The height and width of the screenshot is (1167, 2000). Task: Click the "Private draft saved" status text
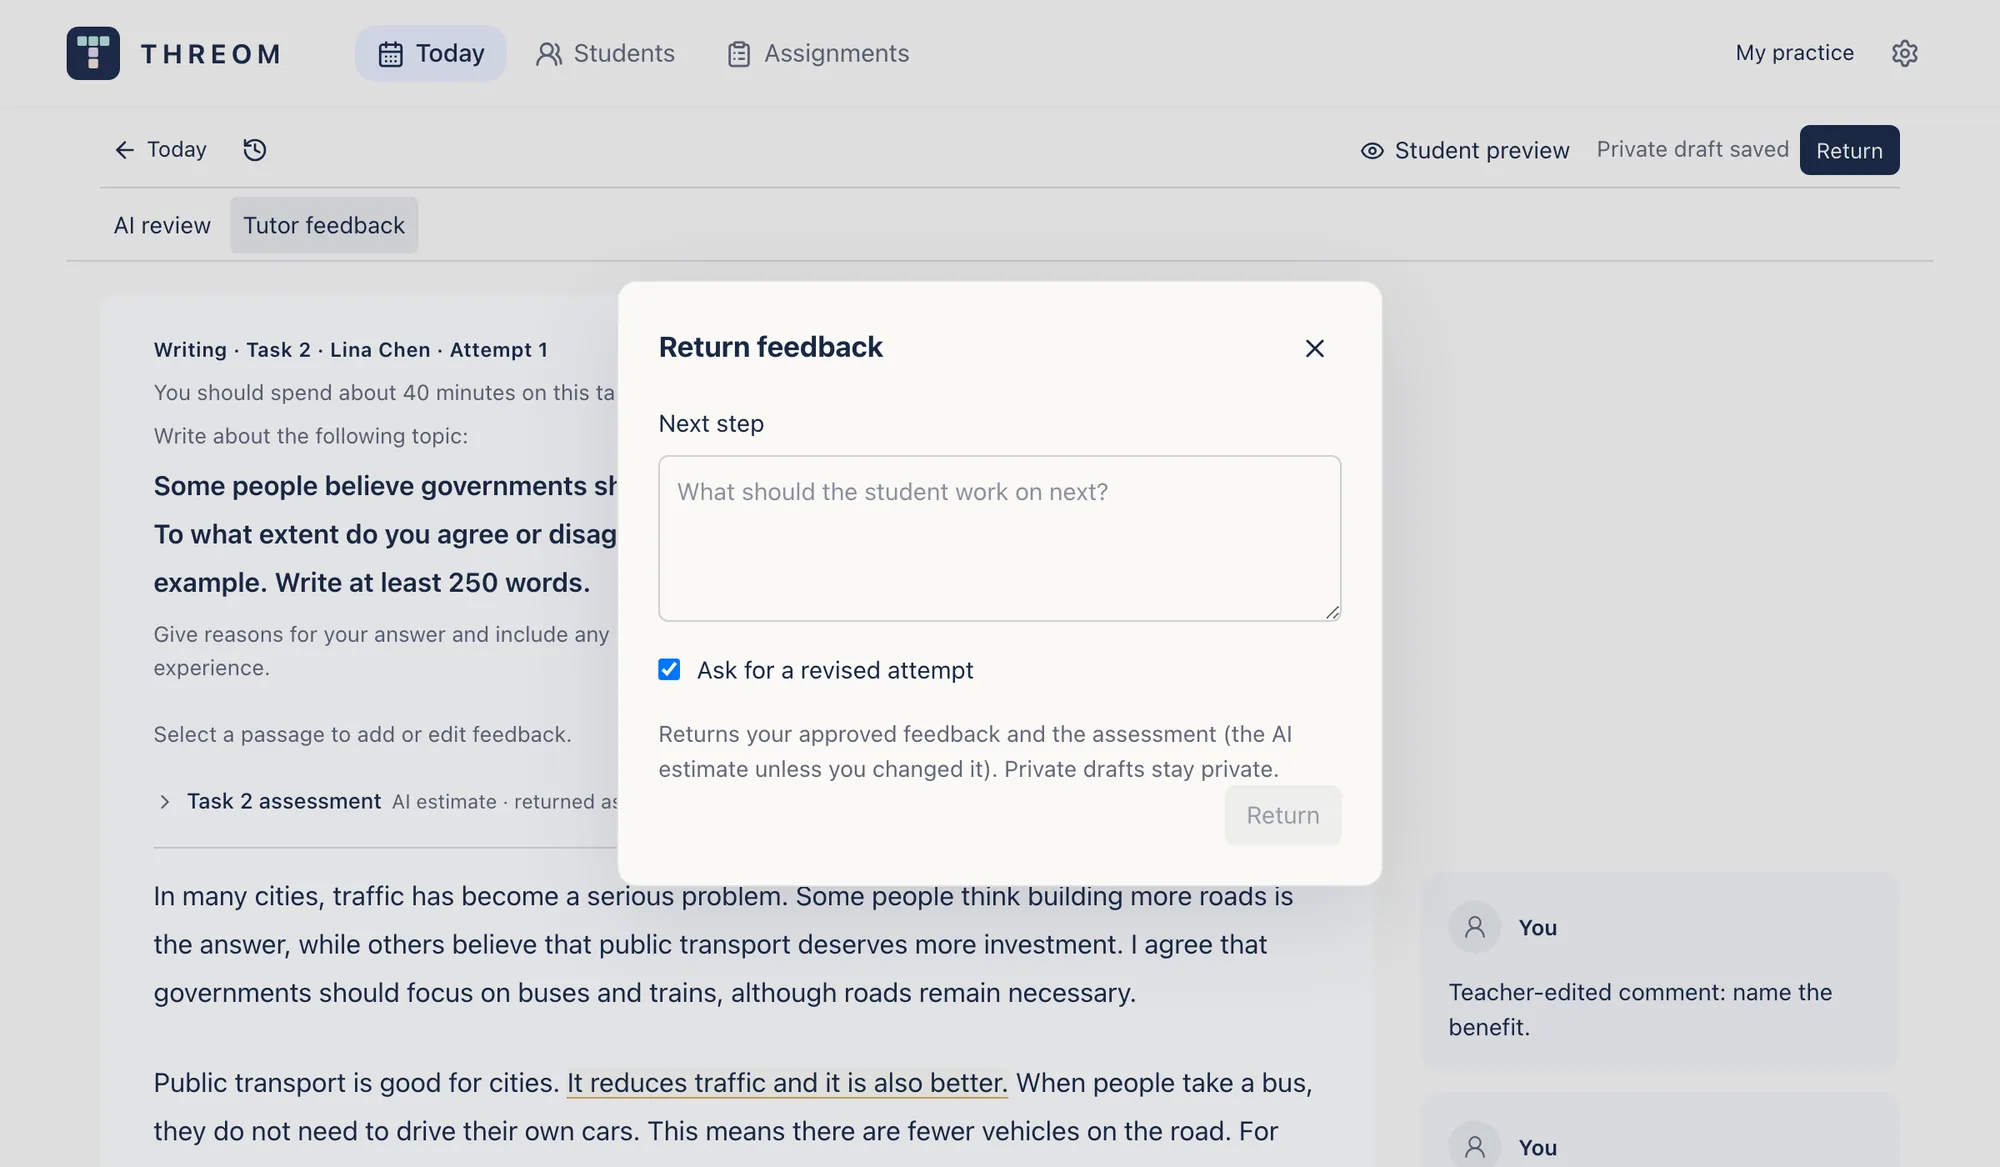tap(1692, 150)
